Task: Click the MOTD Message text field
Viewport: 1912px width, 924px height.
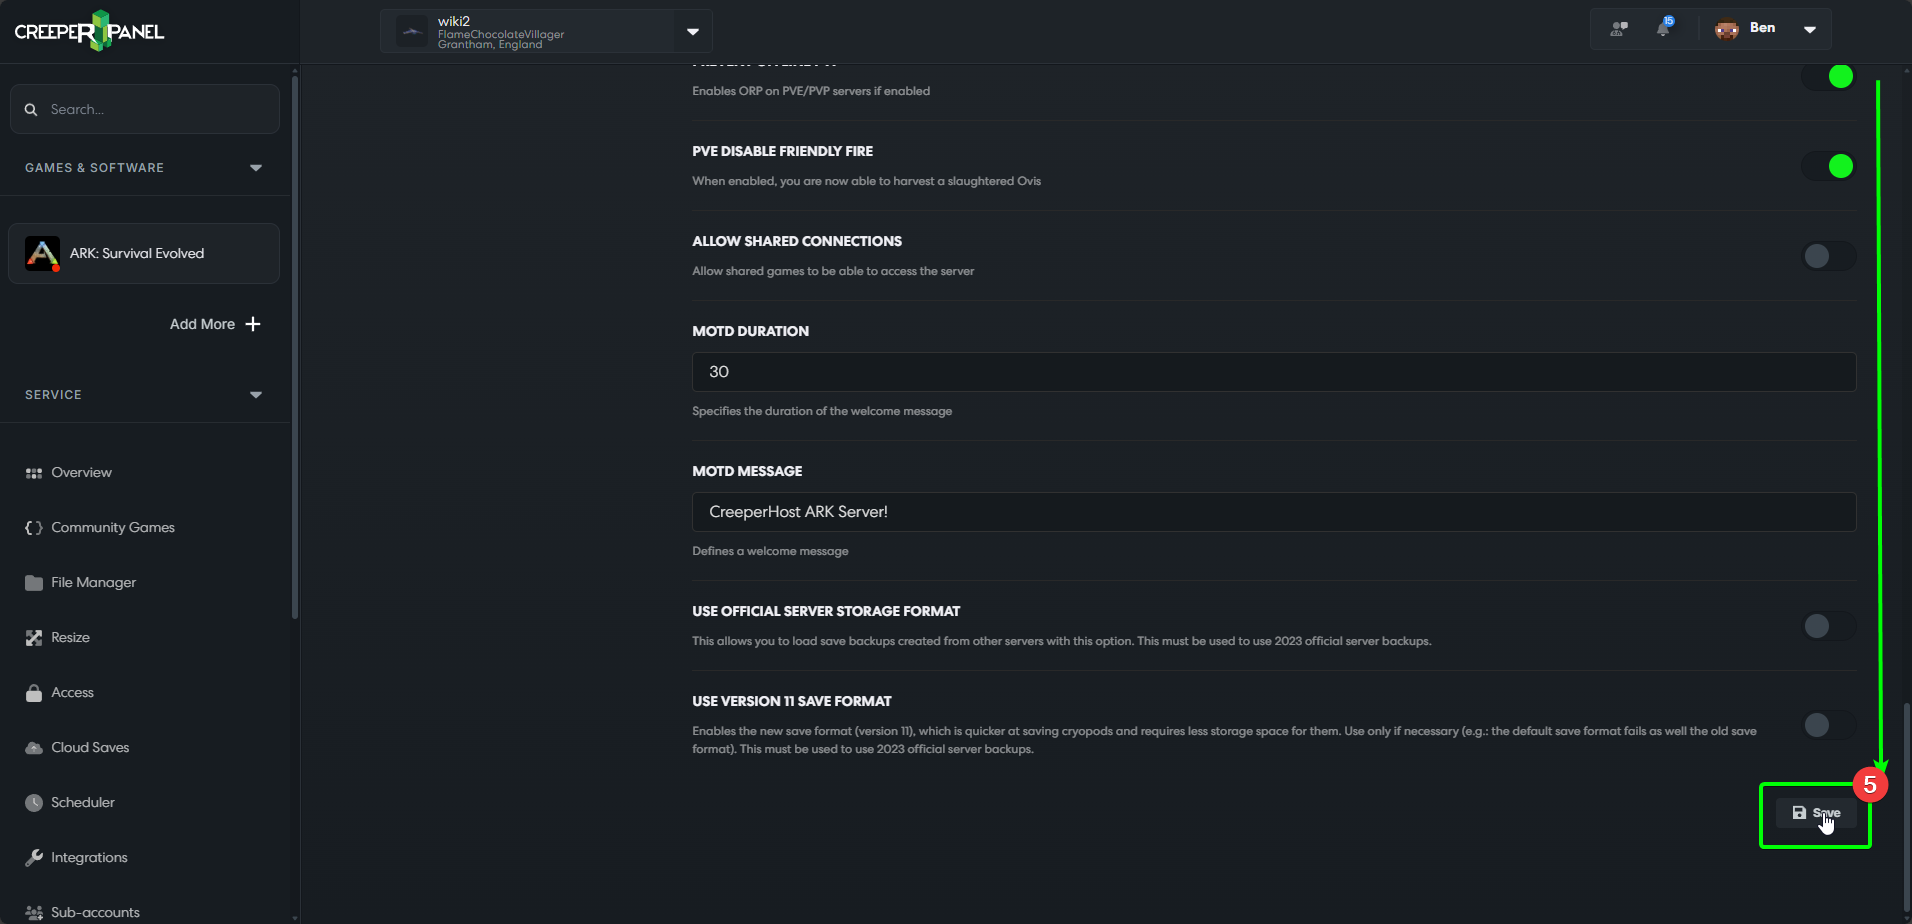Action: pos(1273,512)
